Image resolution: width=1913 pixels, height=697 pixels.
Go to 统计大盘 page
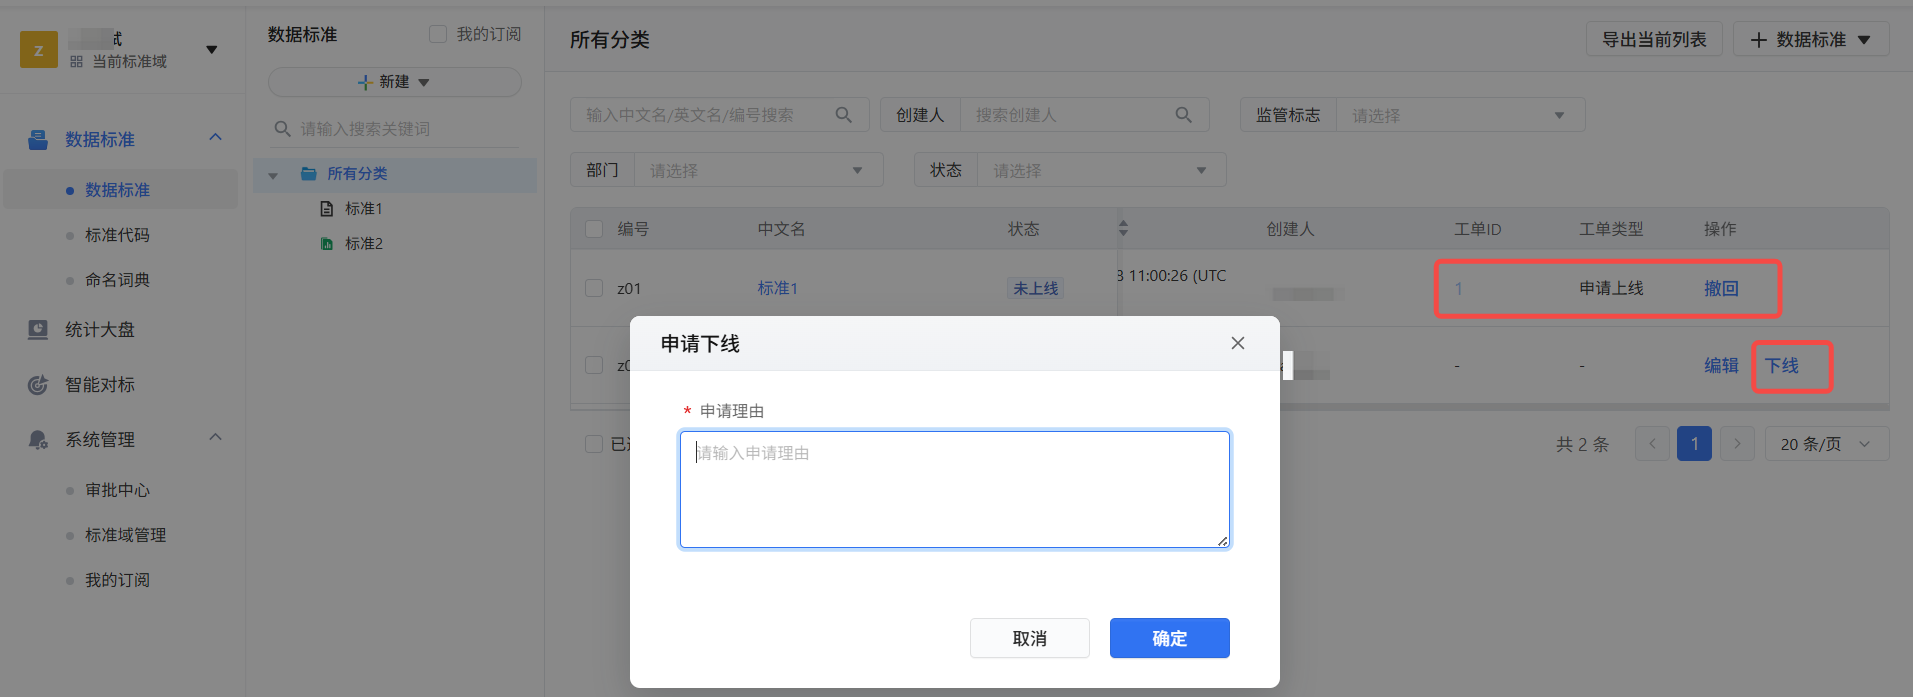pyautogui.click(x=100, y=329)
